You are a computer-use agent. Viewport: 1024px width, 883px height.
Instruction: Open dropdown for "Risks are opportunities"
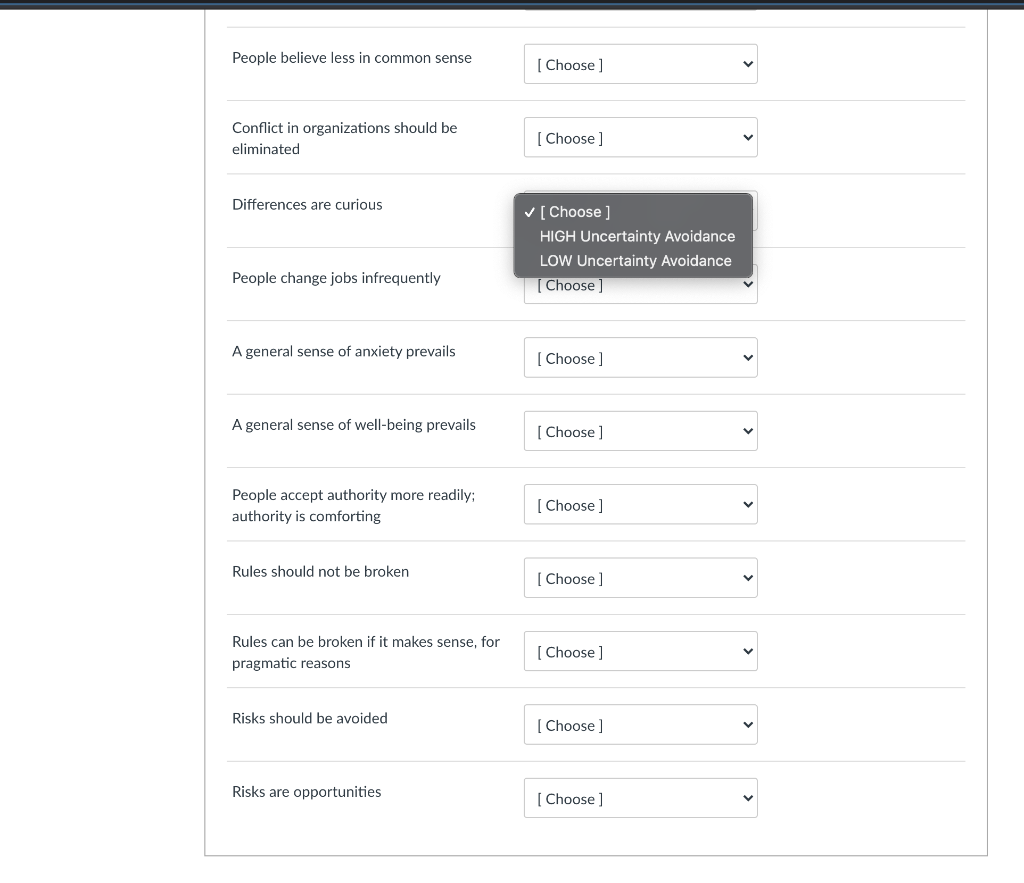[640, 799]
